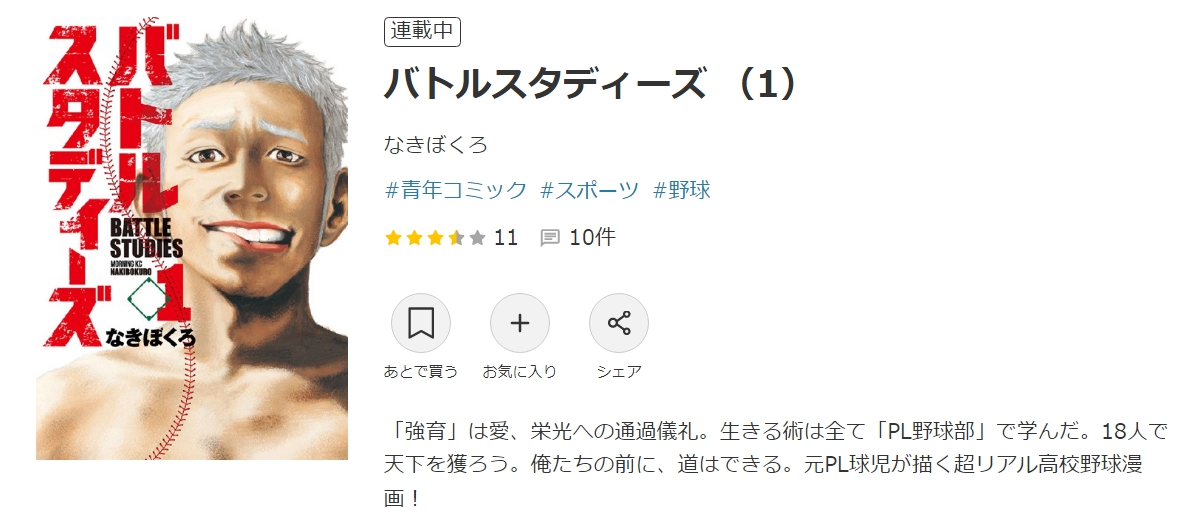Click the review comment bubble icon
Image resolution: width=1184 pixels, height=532 pixels.
point(550,238)
